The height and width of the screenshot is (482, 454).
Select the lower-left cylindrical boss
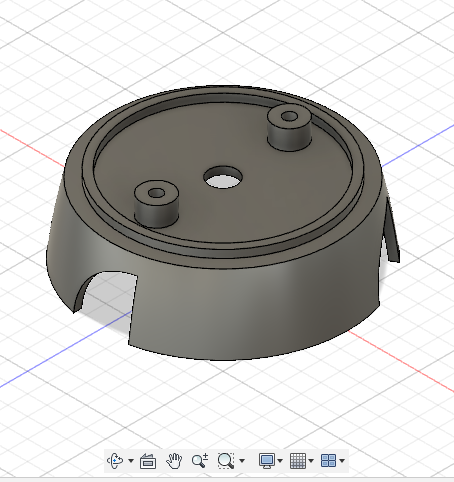[156, 204]
